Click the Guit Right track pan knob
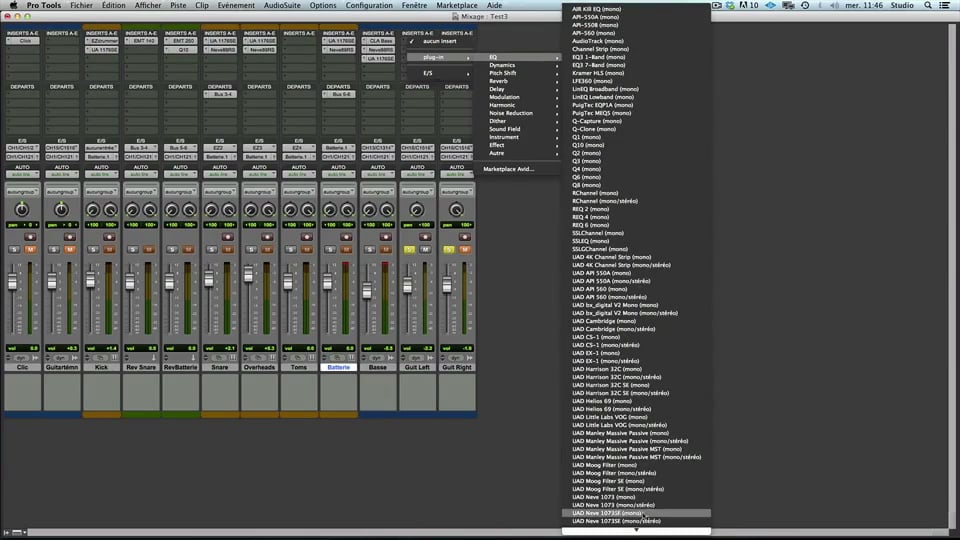 click(456, 209)
